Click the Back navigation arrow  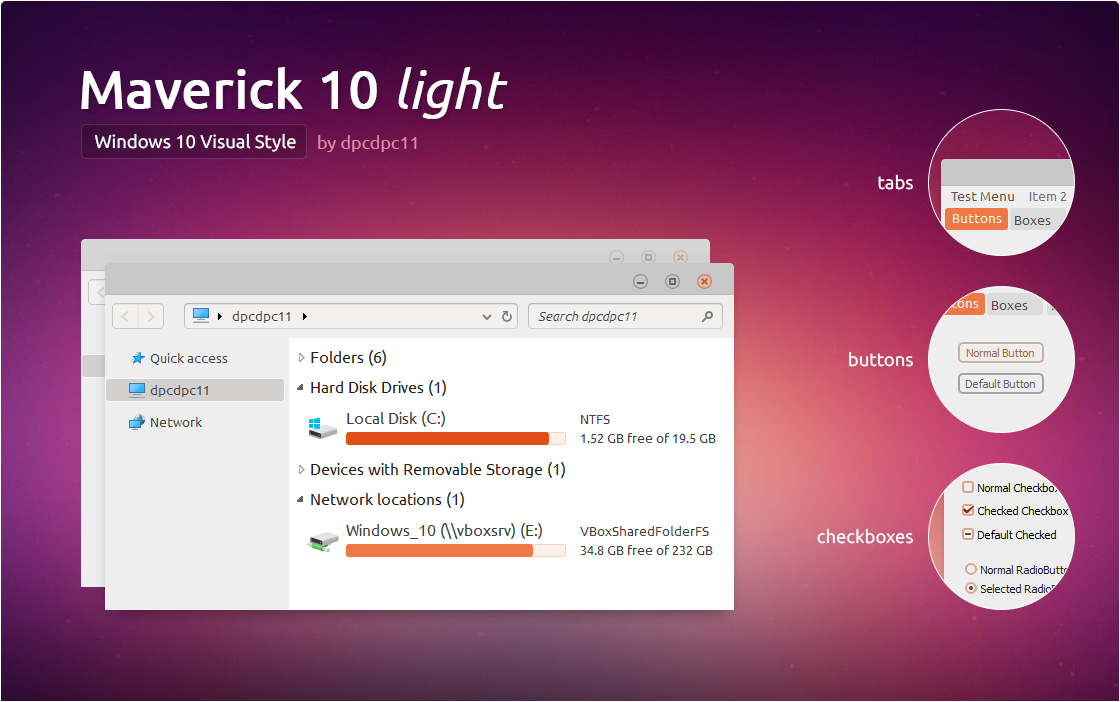point(125,316)
